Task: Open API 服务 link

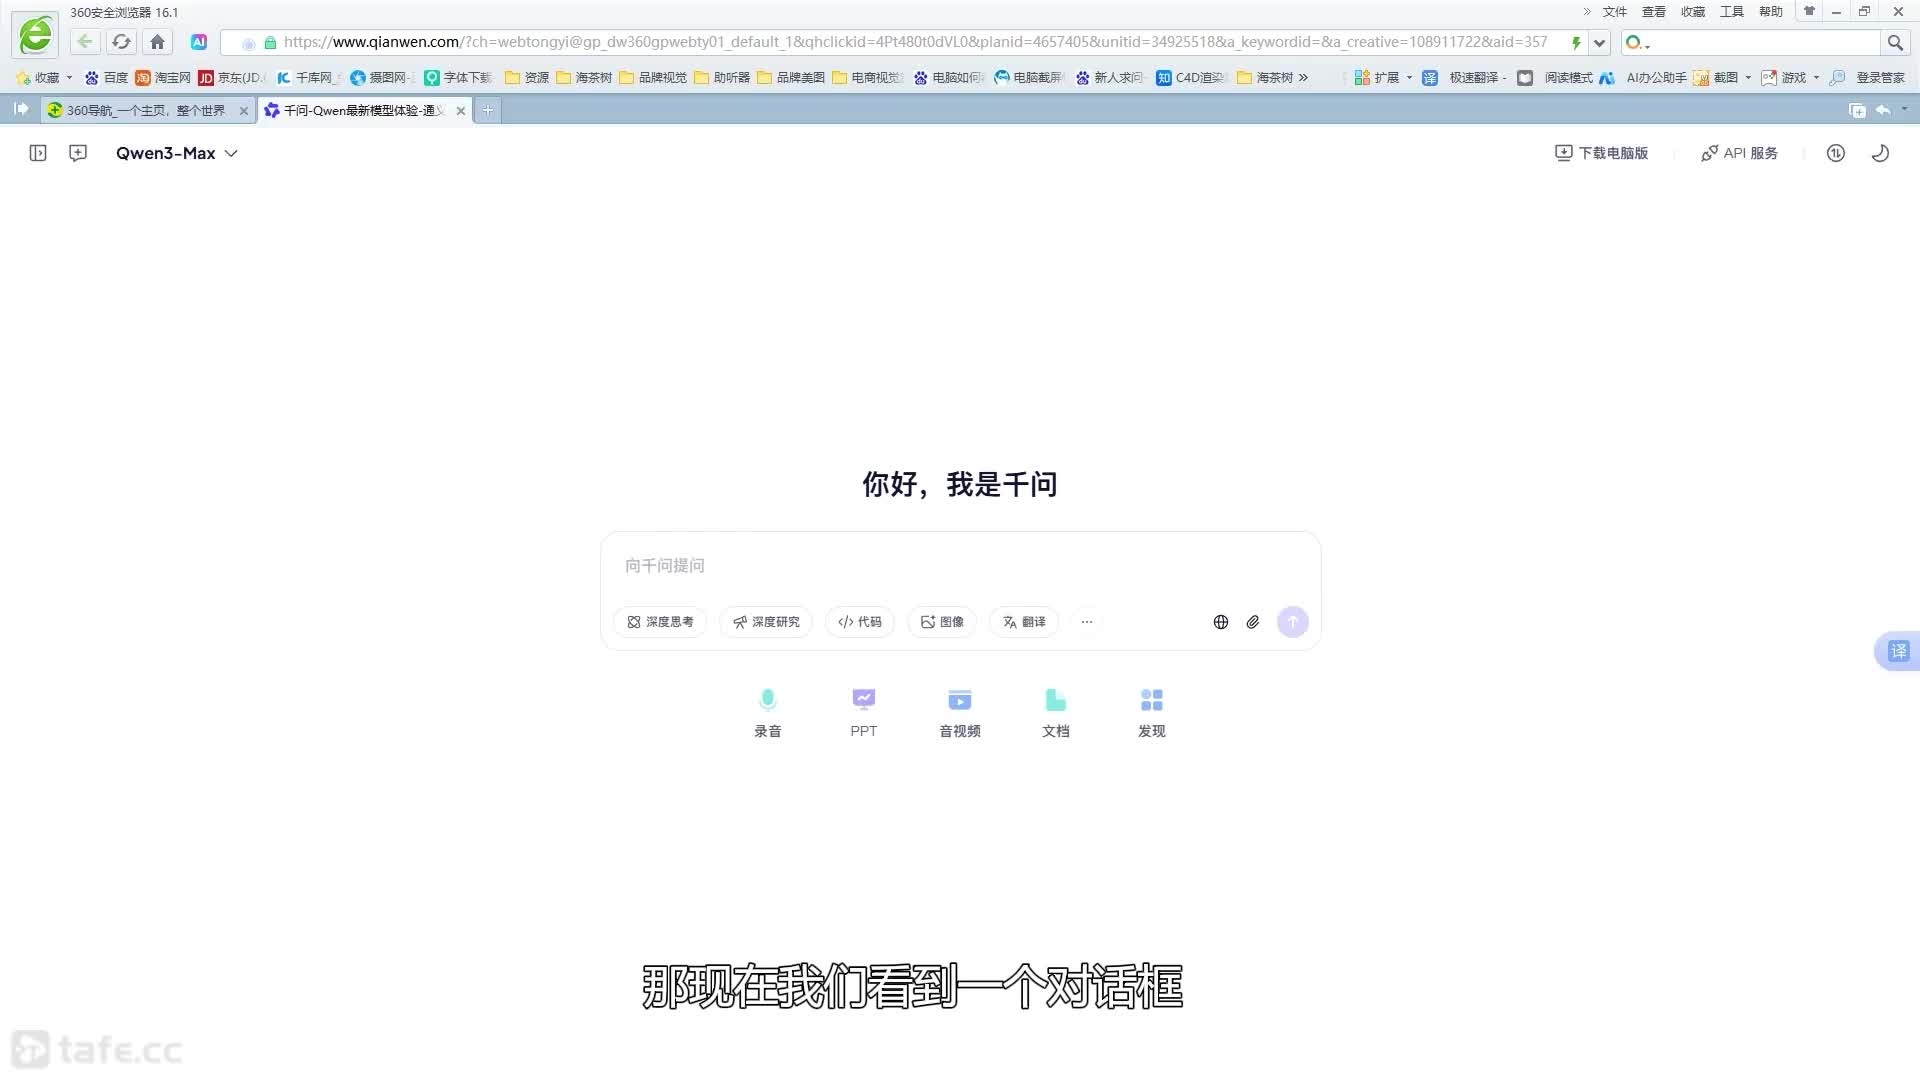Action: tap(1739, 153)
